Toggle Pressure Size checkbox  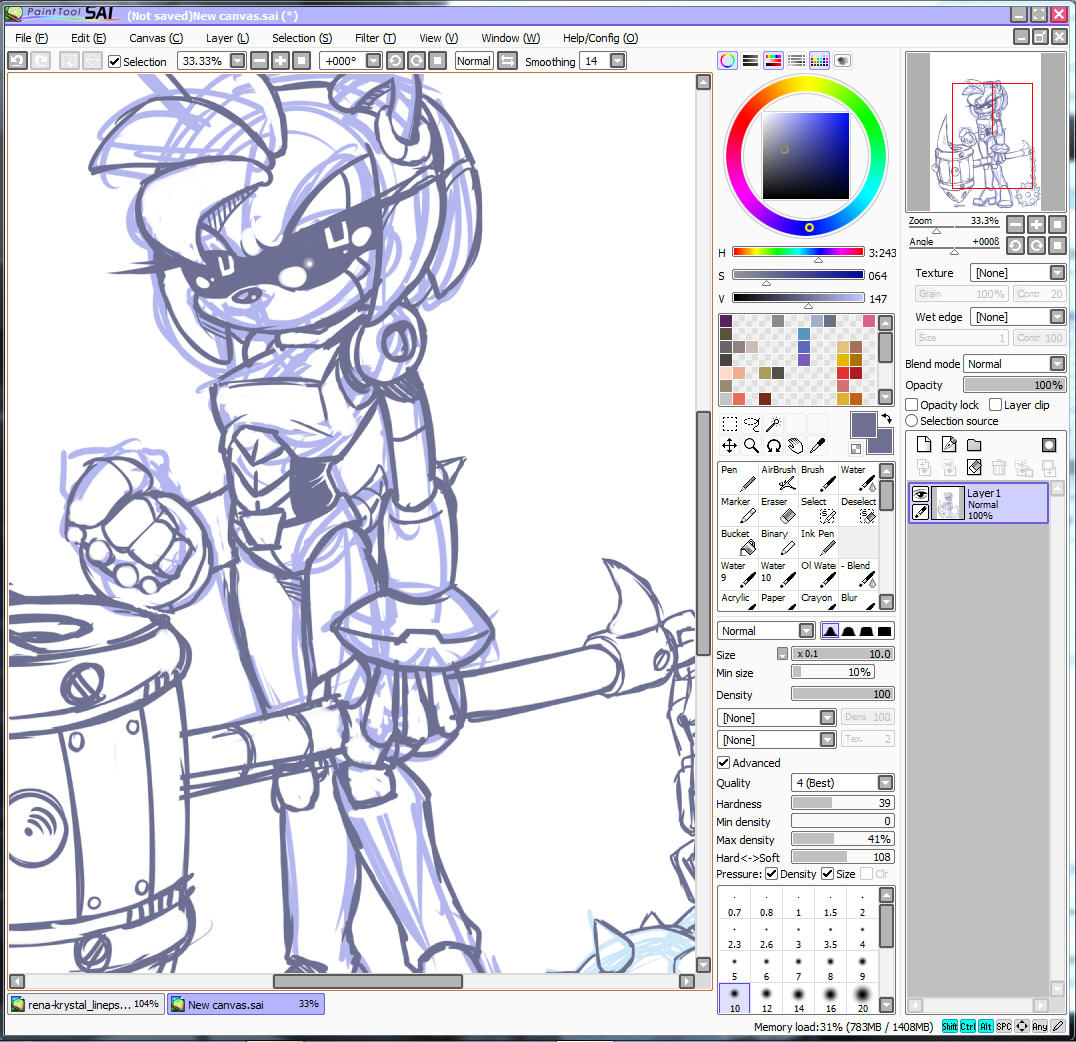(x=828, y=874)
